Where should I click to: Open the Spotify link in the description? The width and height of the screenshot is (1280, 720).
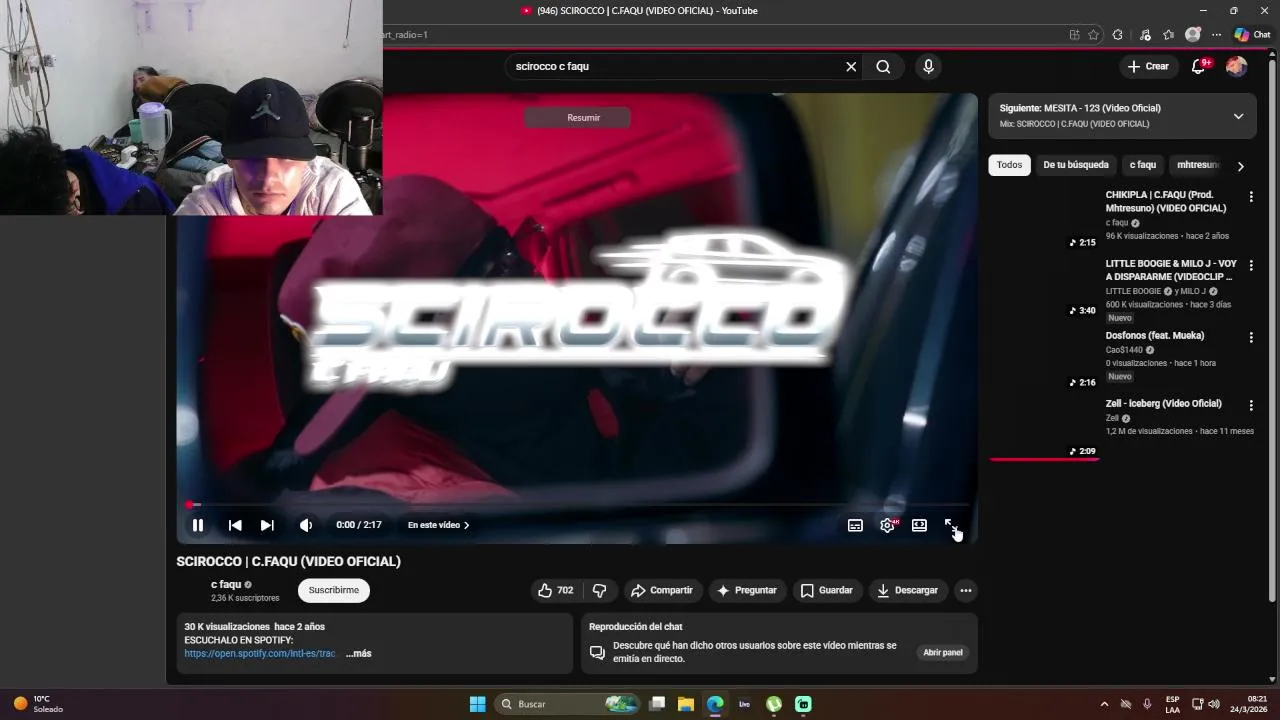tap(260, 654)
